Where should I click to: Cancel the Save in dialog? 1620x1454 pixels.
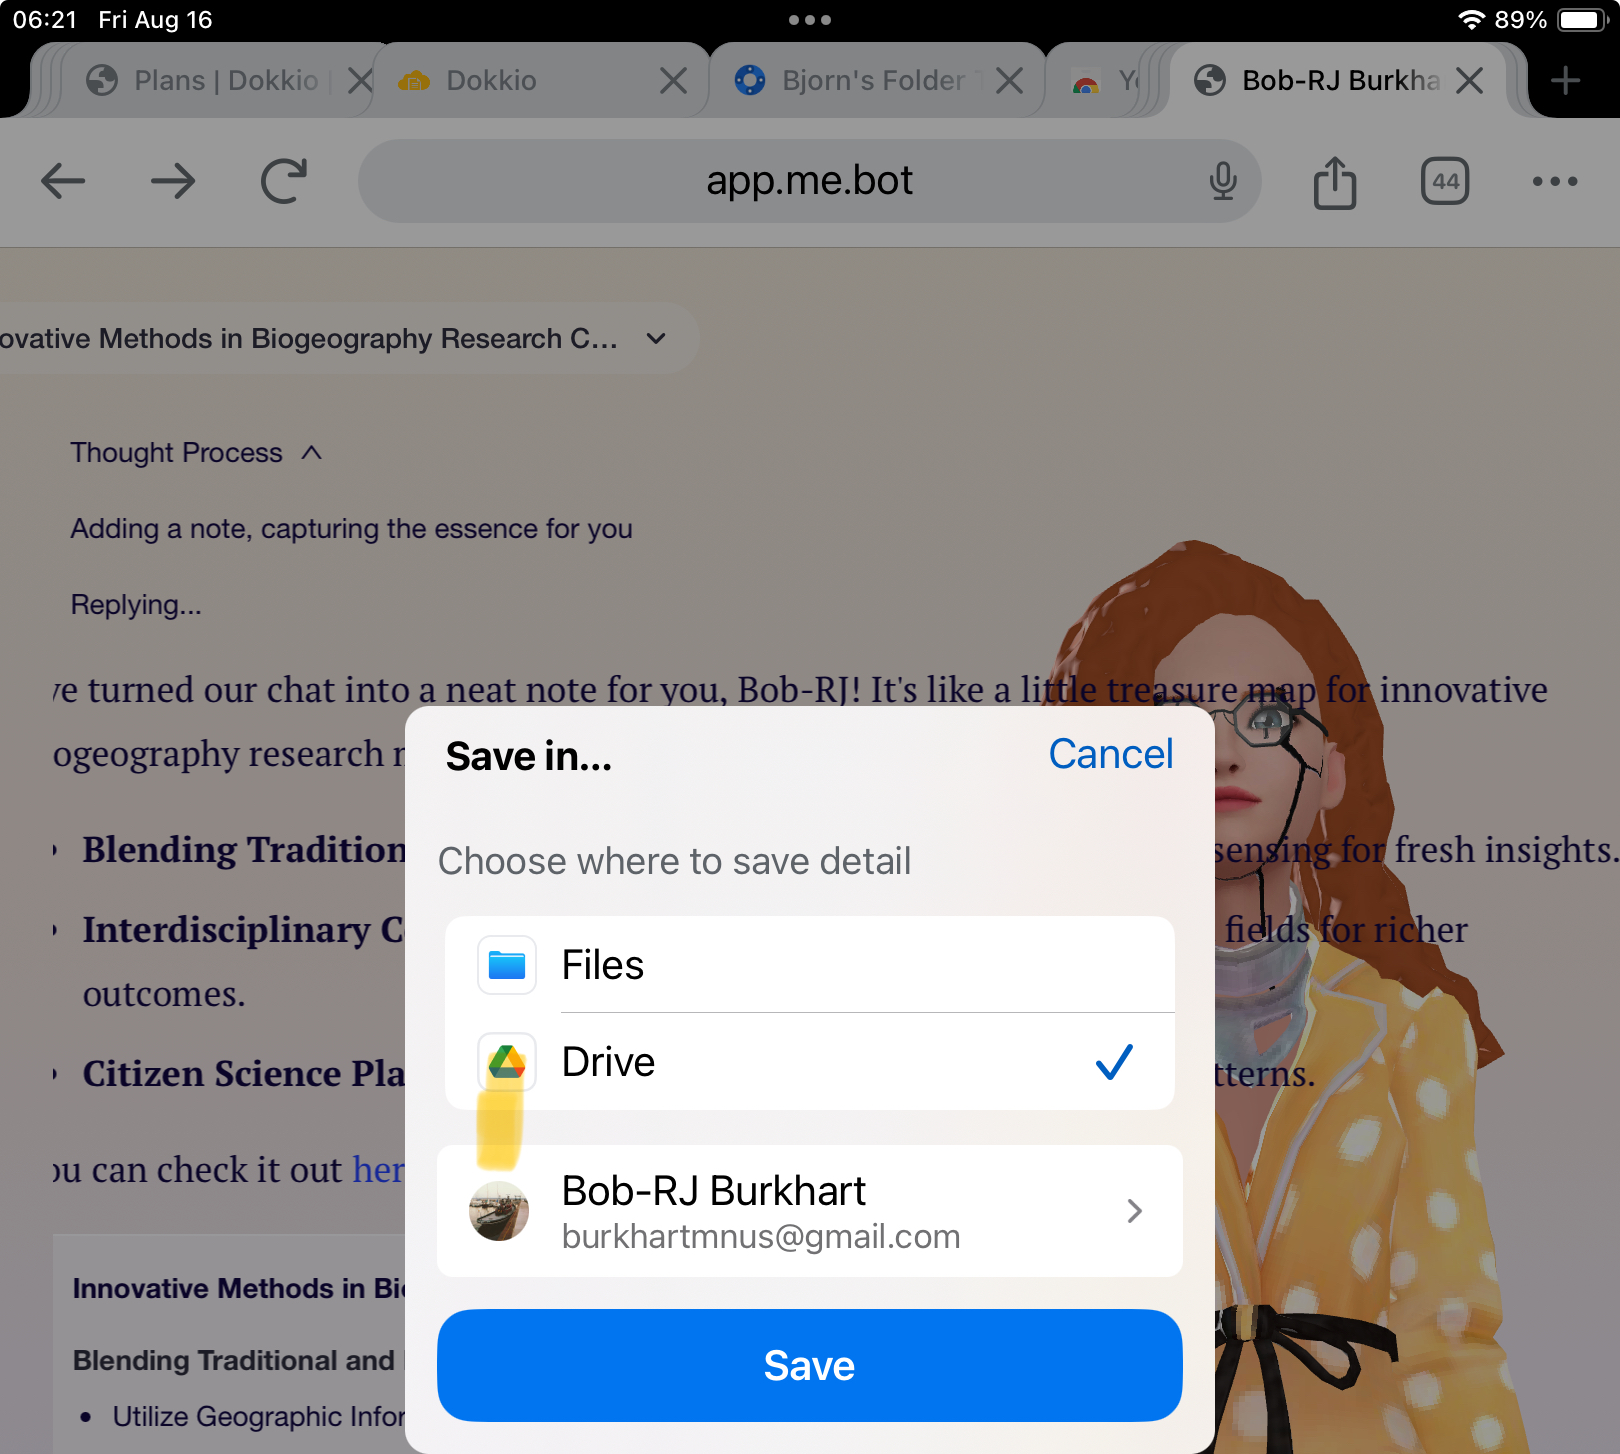click(1111, 754)
